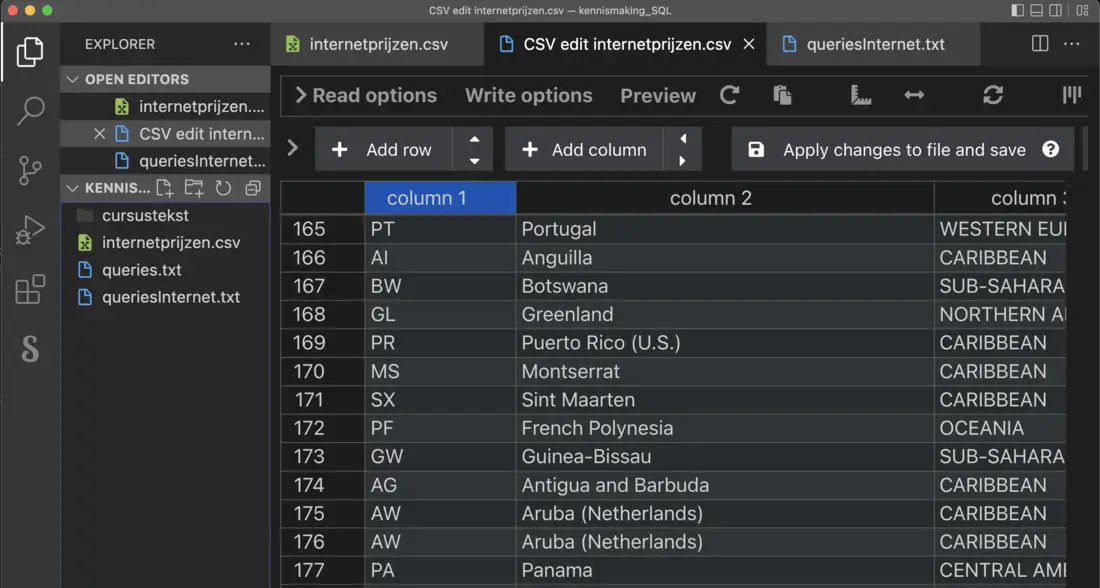Collapse the KENNIS workspace folder section
Image resolution: width=1100 pixels, height=588 pixels.
pyautogui.click(x=72, y=188)
